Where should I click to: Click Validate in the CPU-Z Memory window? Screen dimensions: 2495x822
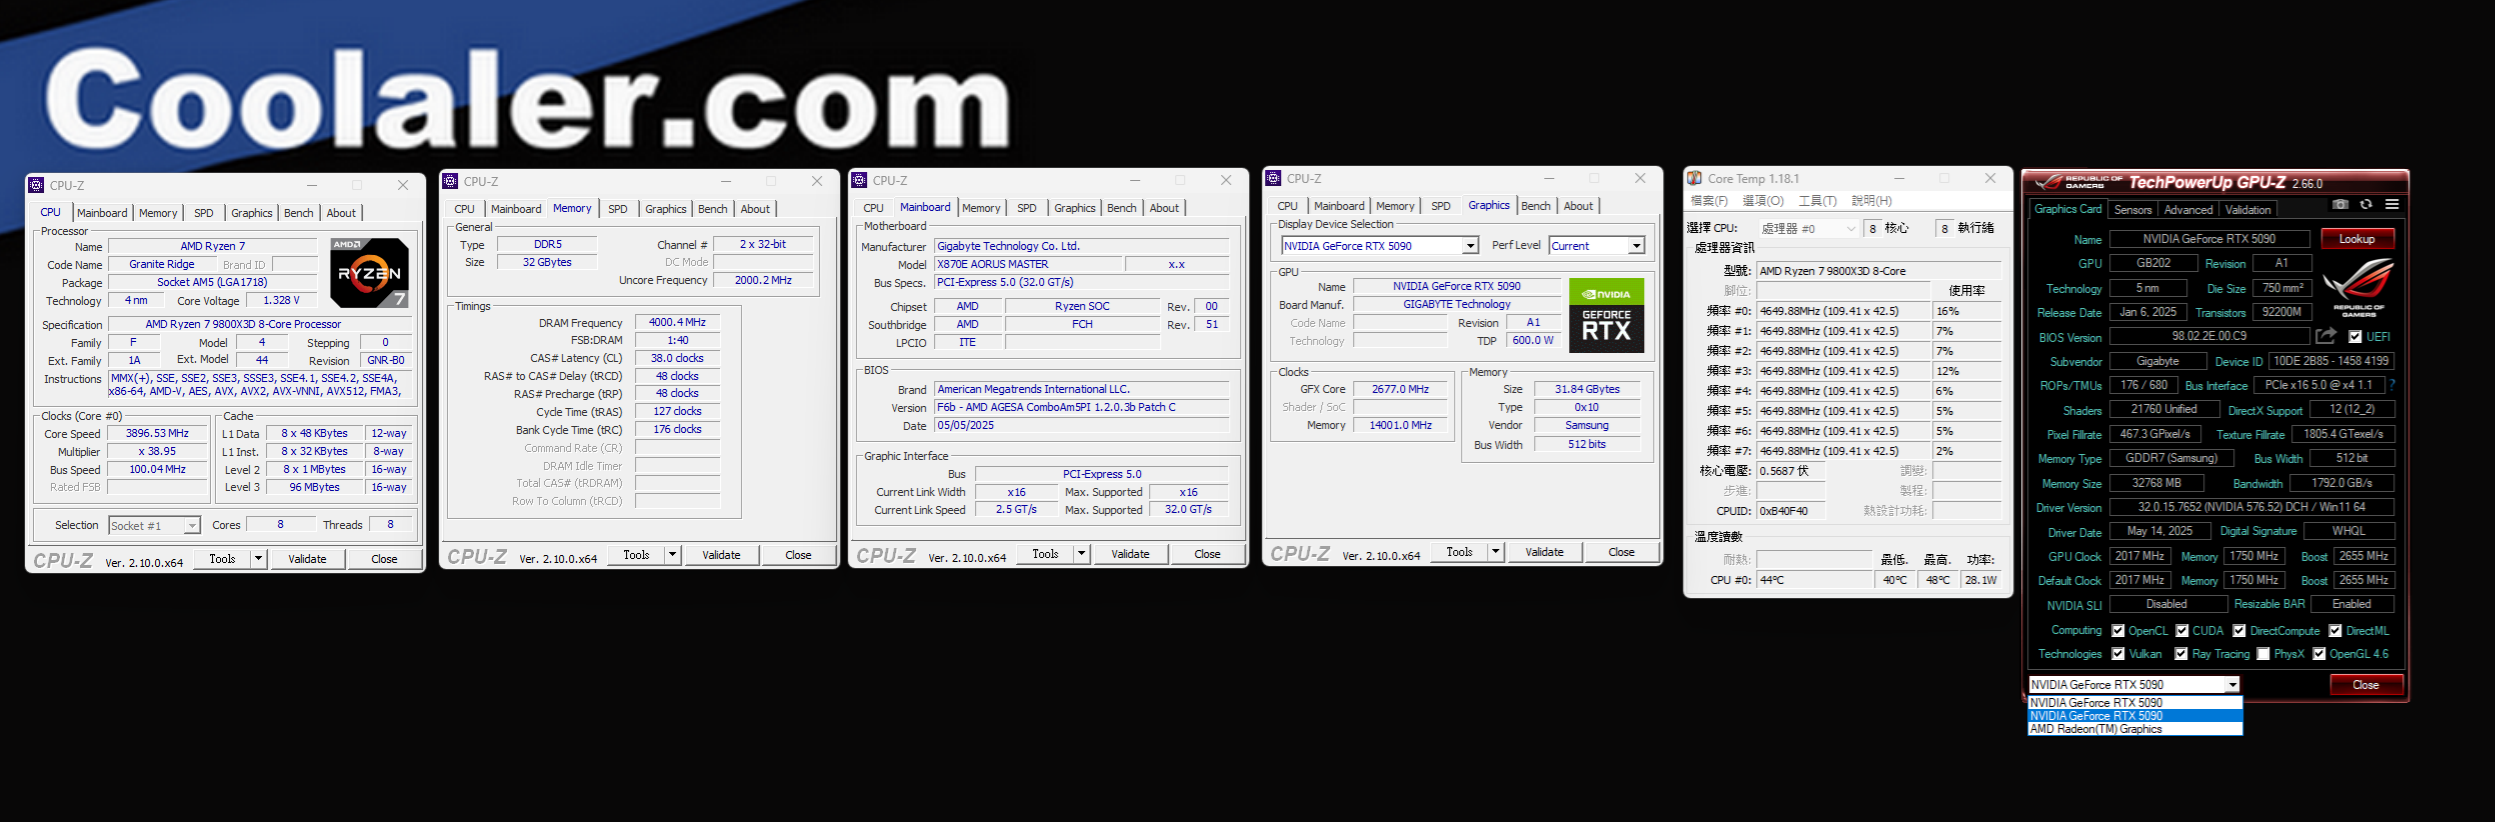[721, 555]
